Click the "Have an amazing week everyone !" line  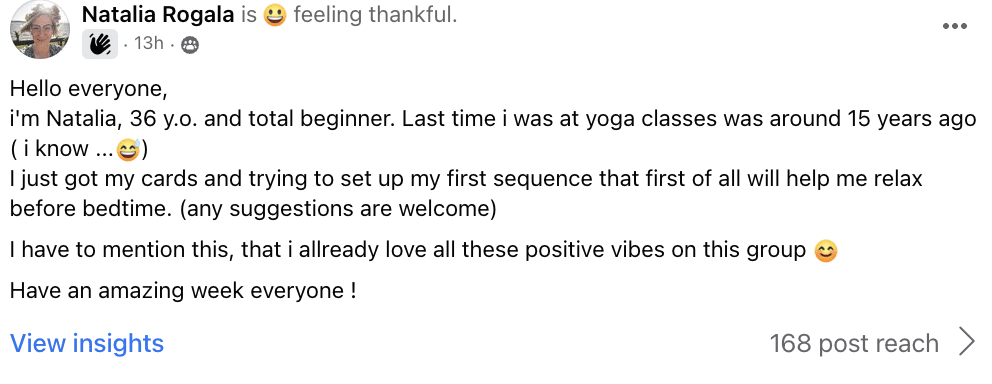click(x=183, y=292)
